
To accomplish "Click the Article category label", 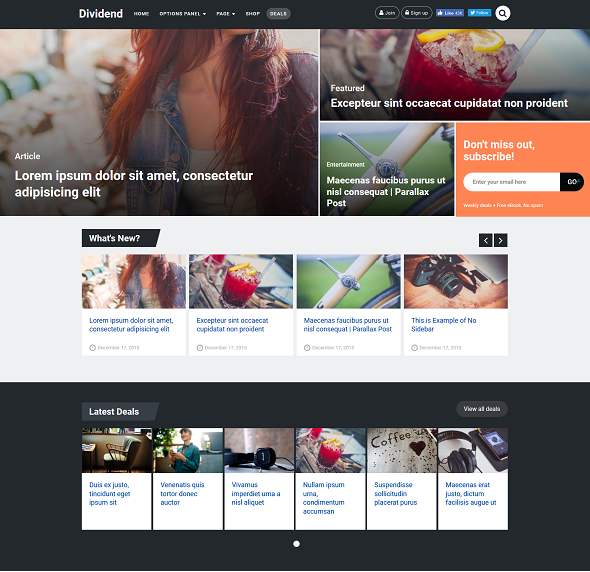I will click(x=27, y=156).
